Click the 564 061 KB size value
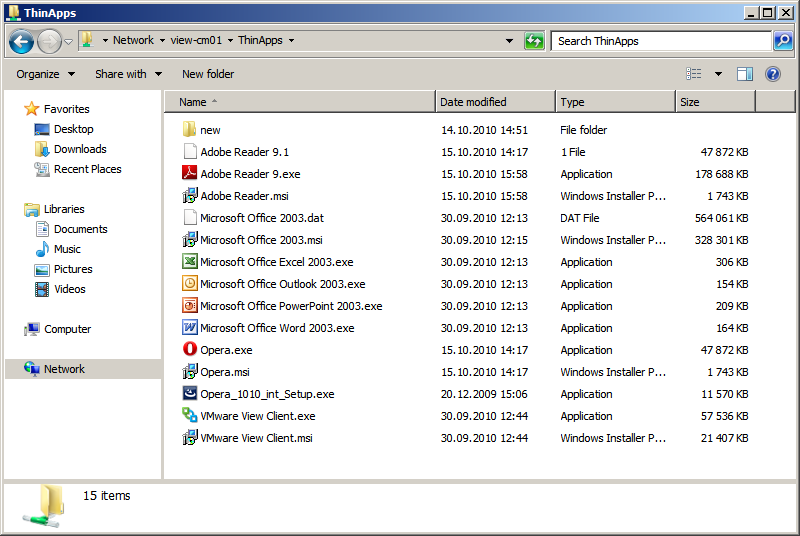The image size is (800, 536). click(x=721, y=218)
